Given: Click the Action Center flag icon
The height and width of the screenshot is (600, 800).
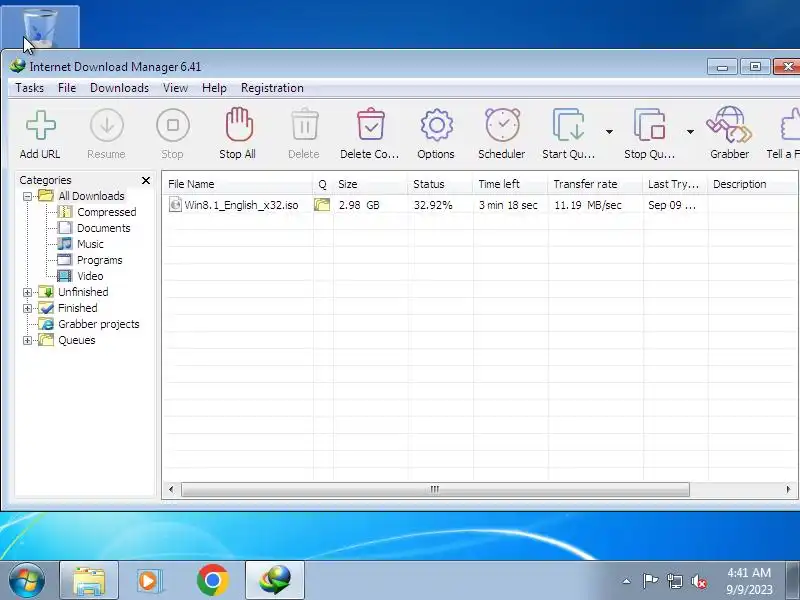Looking at the screenshot, I should pos(651,581).
